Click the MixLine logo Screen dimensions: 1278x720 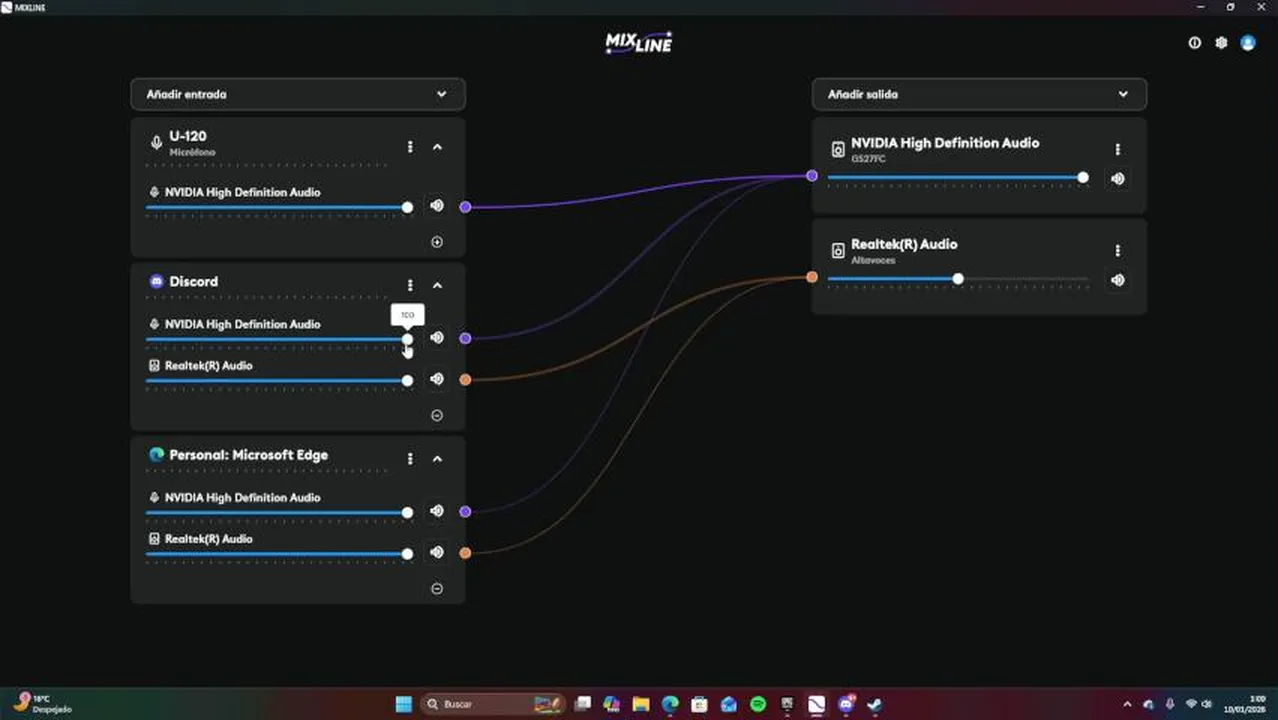pyautogui.click(x=639, y=42)
